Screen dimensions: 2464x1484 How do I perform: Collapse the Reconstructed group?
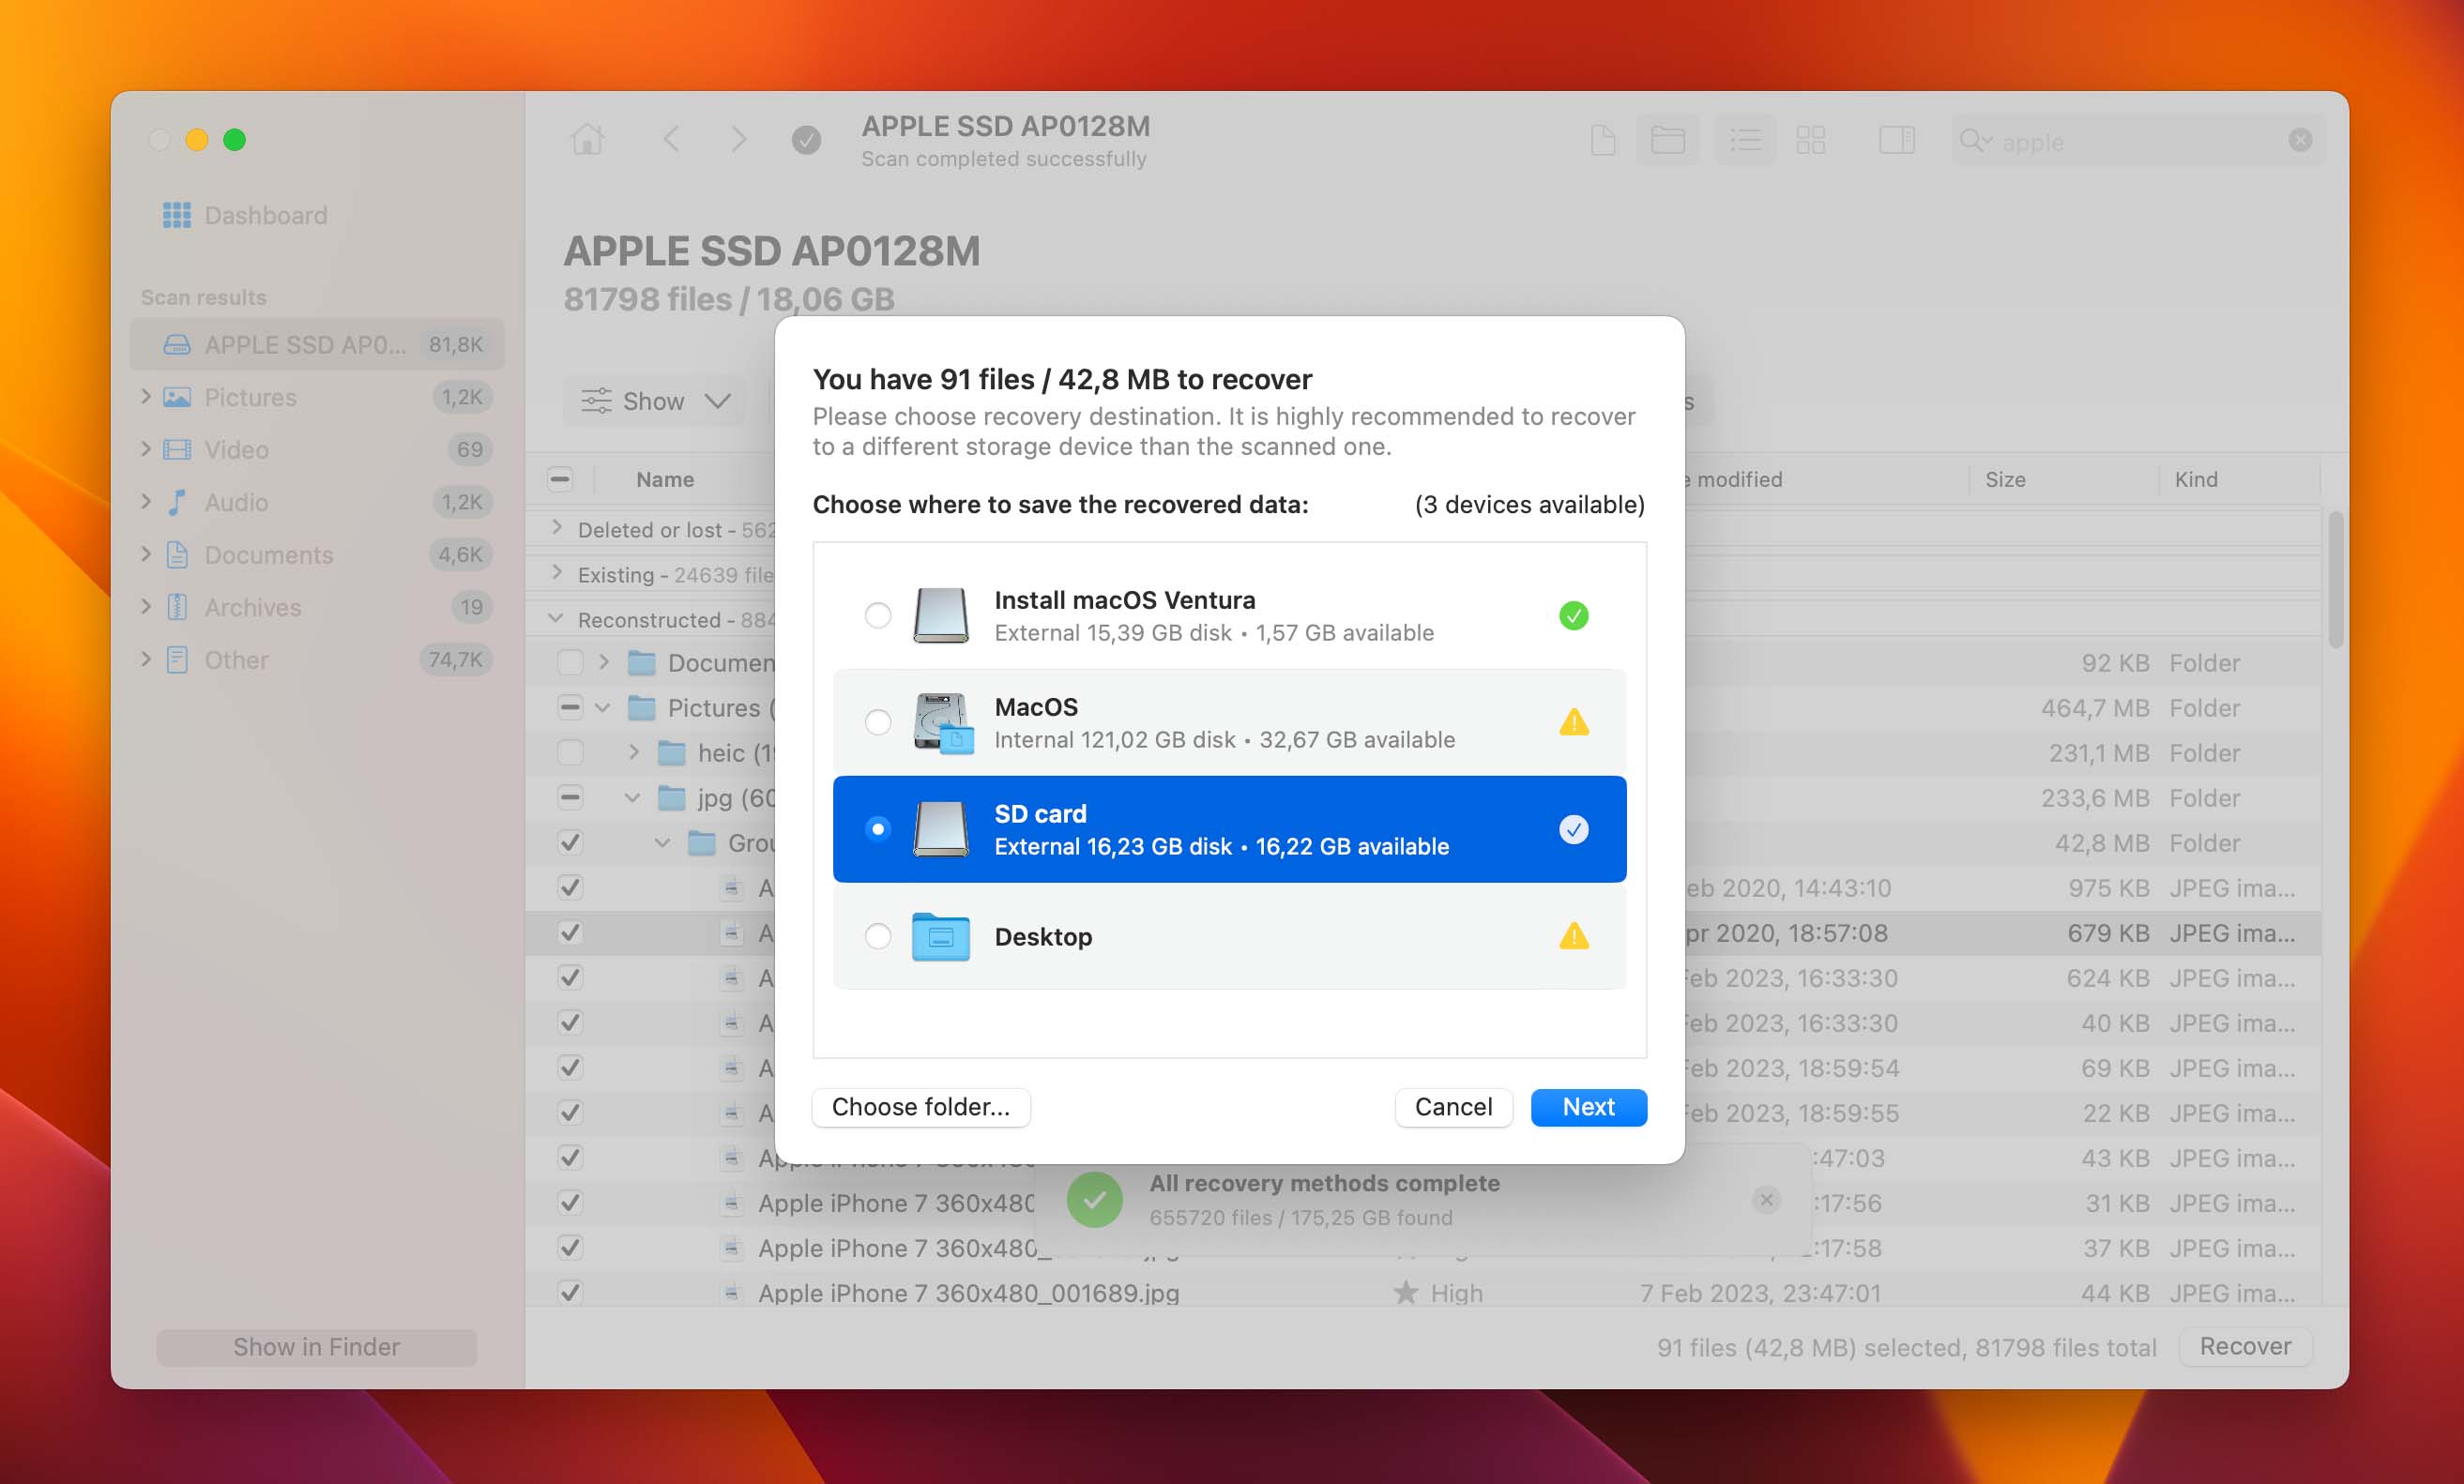tap(557, 619)
